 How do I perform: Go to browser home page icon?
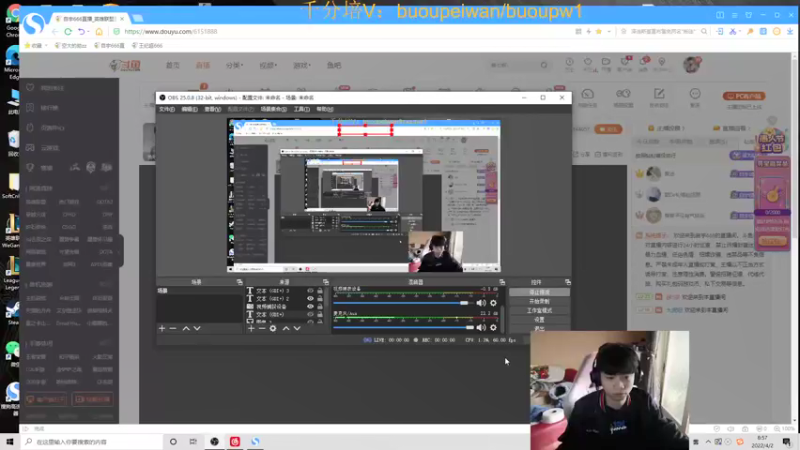tap(99, 32)
